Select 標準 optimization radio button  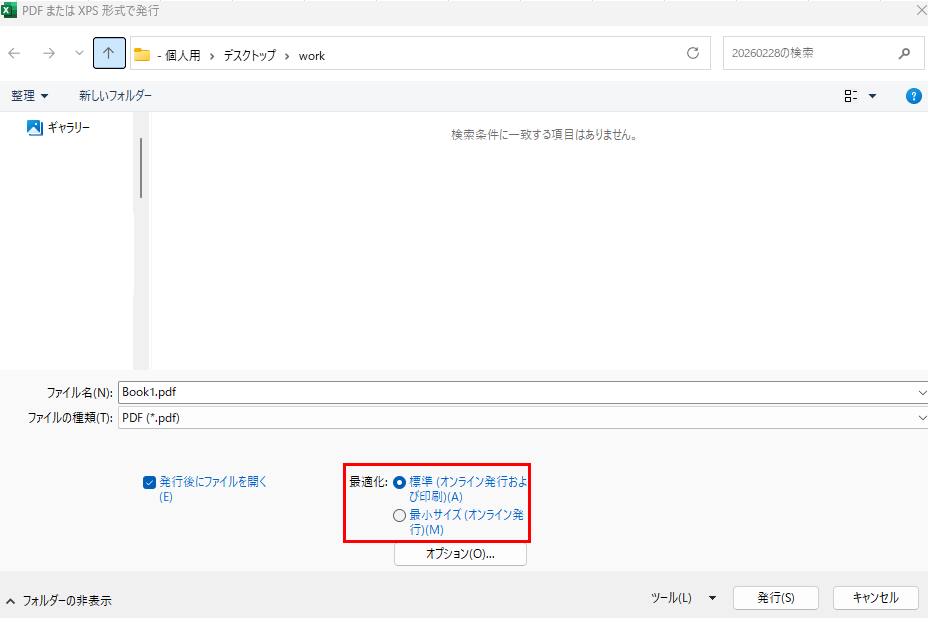click(x=400, y=481)
